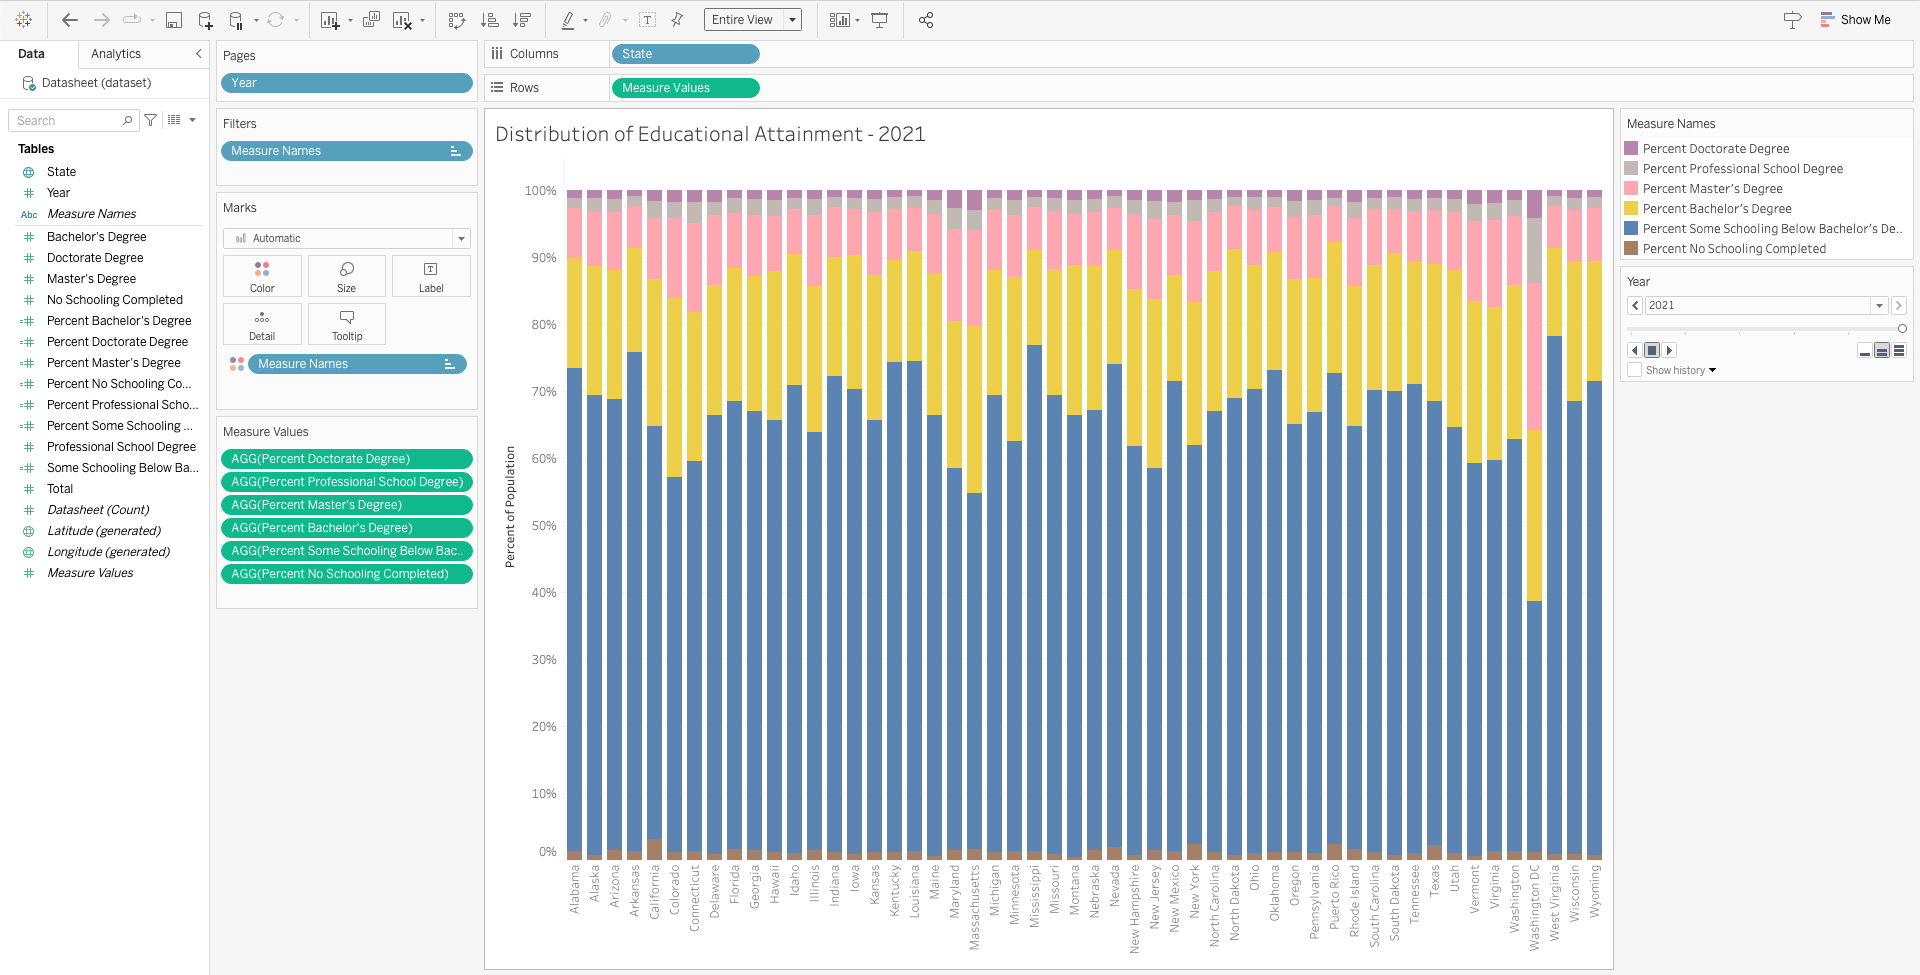Click the Data tab in left pane
This screenshot has height=975, width=1920.
[x=31, y=54]
